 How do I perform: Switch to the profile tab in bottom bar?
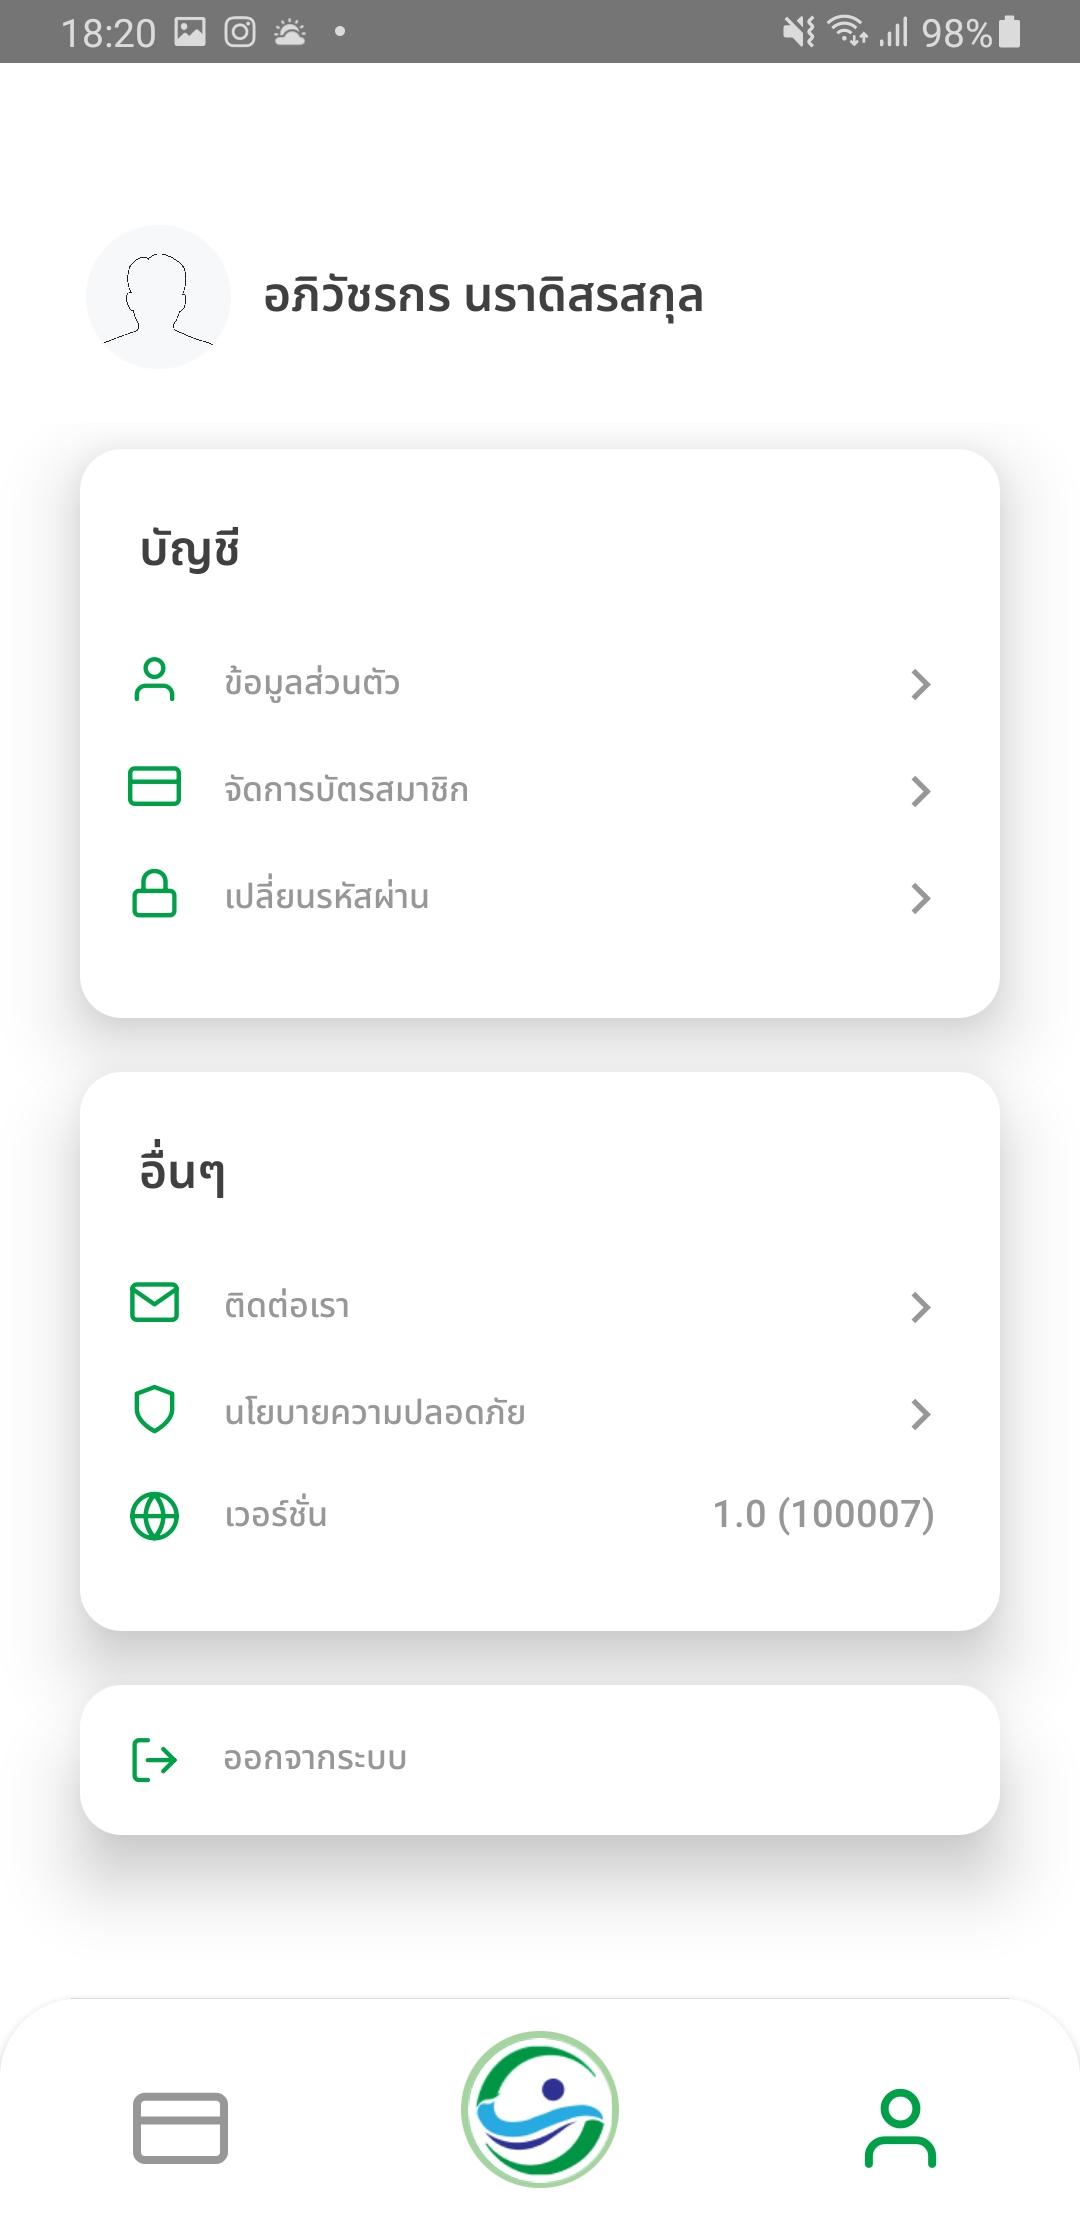(x=900, y=2127)
